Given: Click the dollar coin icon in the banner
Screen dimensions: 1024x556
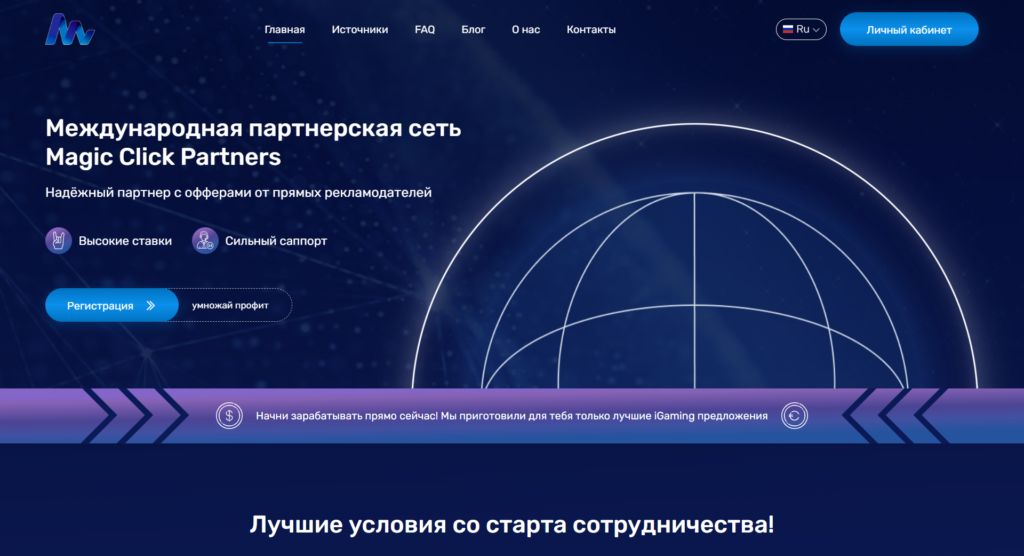Looking at the screenshot, I should point(229,416).
